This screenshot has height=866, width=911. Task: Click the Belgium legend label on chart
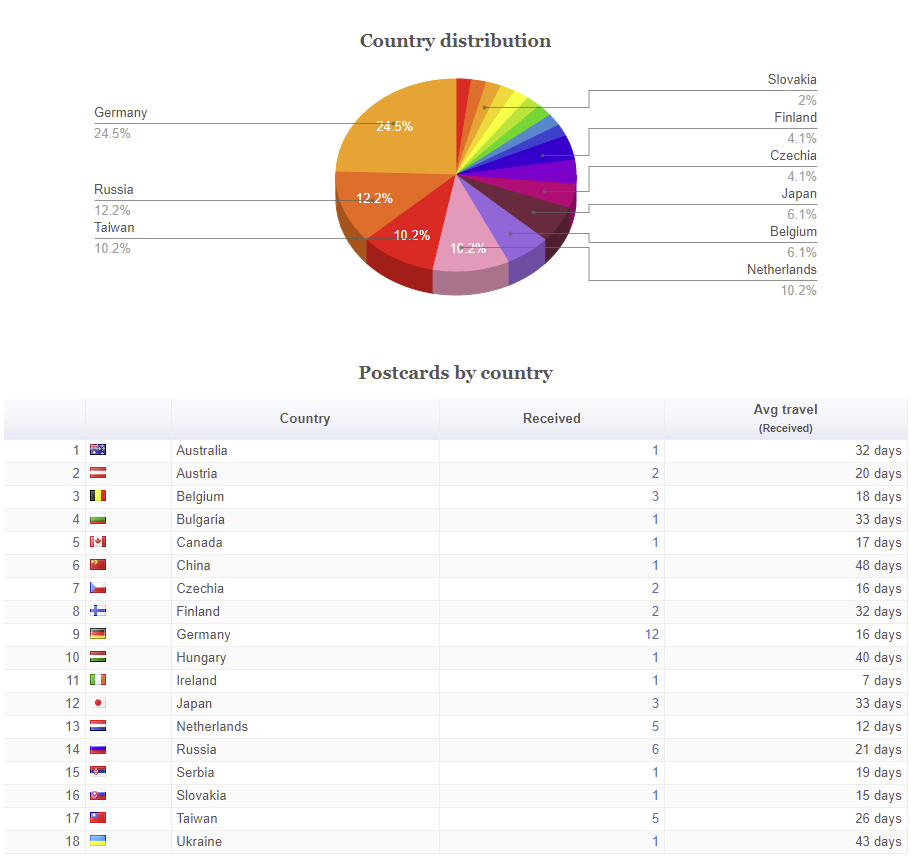pos(793,232)
